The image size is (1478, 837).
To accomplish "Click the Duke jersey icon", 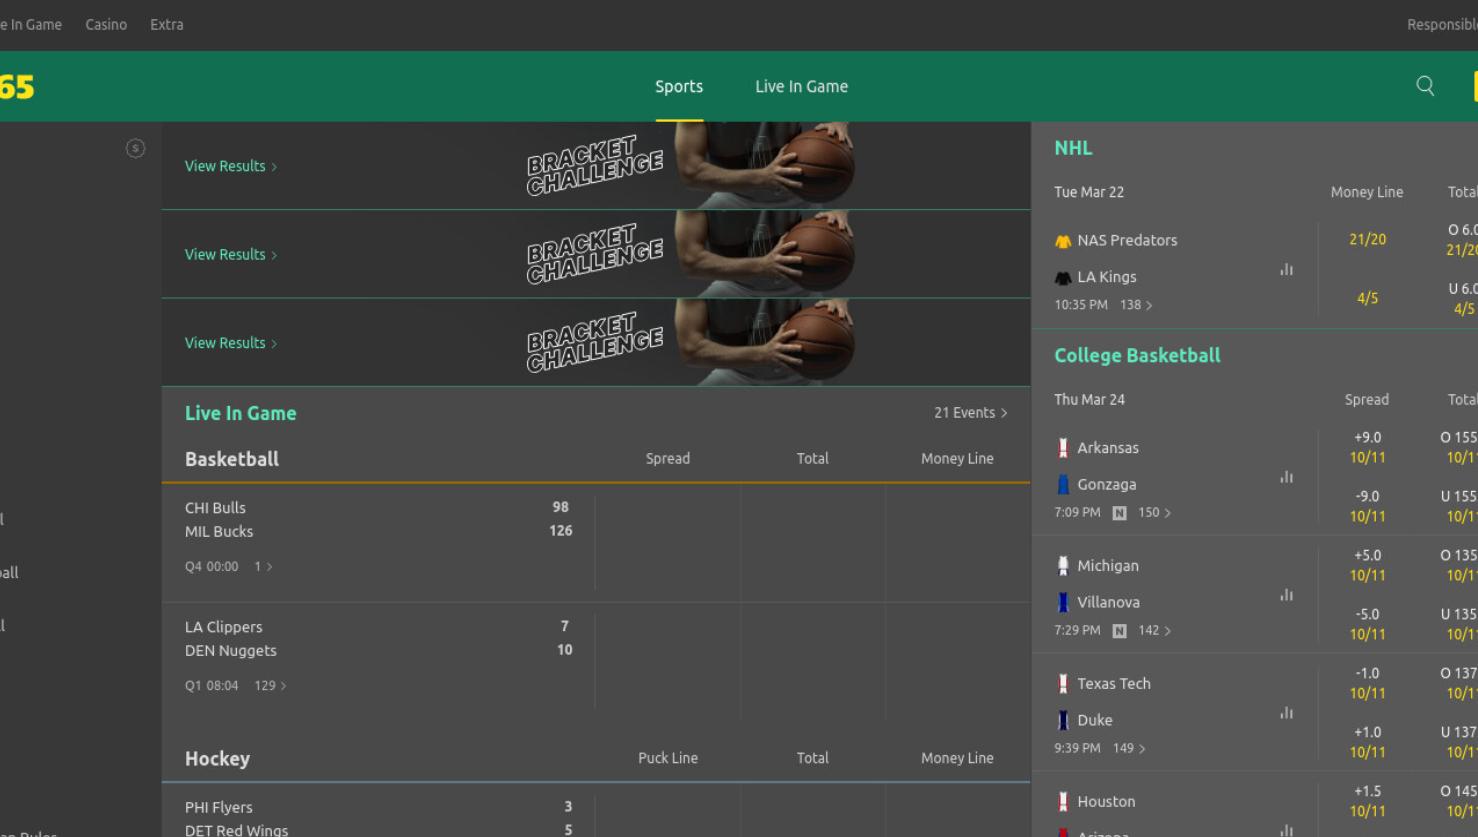I will coord(1063,720).
